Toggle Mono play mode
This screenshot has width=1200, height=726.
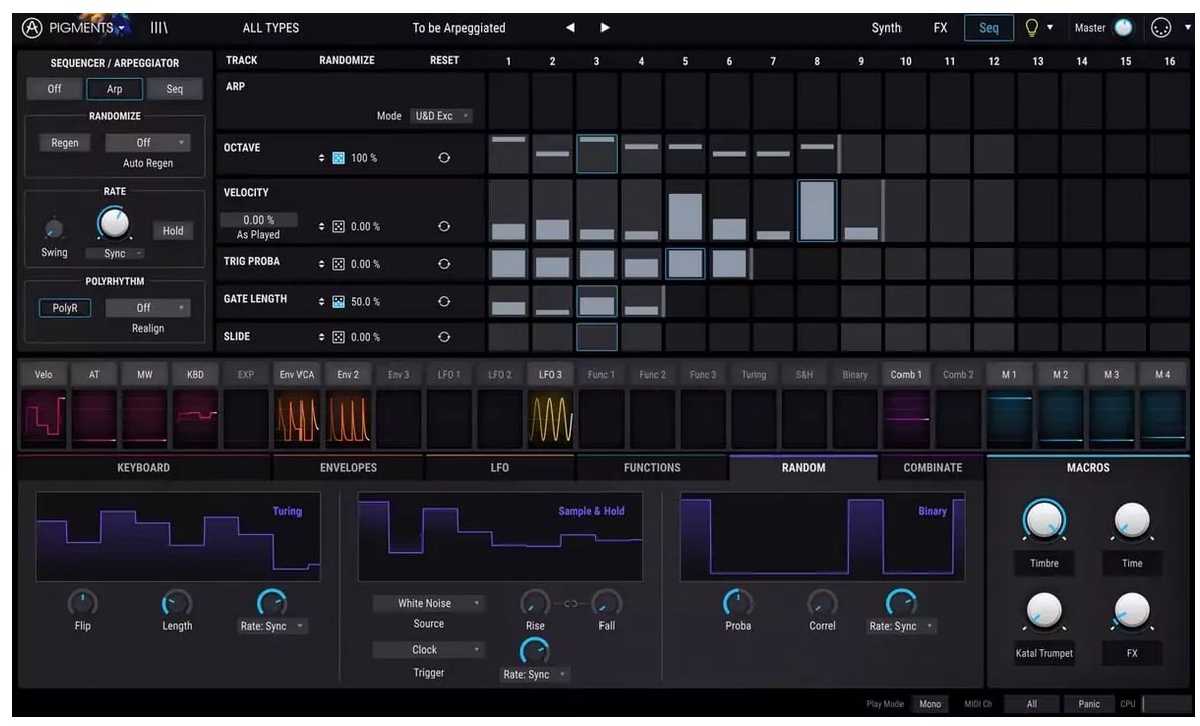coord(930,704)
